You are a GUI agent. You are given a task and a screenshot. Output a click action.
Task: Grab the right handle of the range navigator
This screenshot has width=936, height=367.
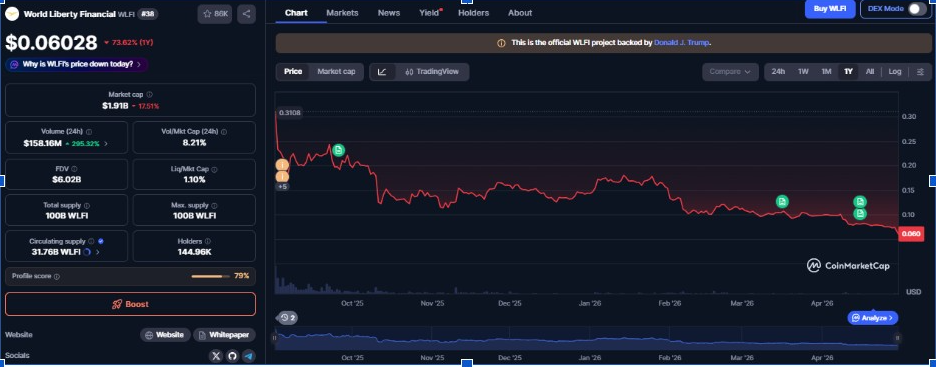tap(897, 338)
